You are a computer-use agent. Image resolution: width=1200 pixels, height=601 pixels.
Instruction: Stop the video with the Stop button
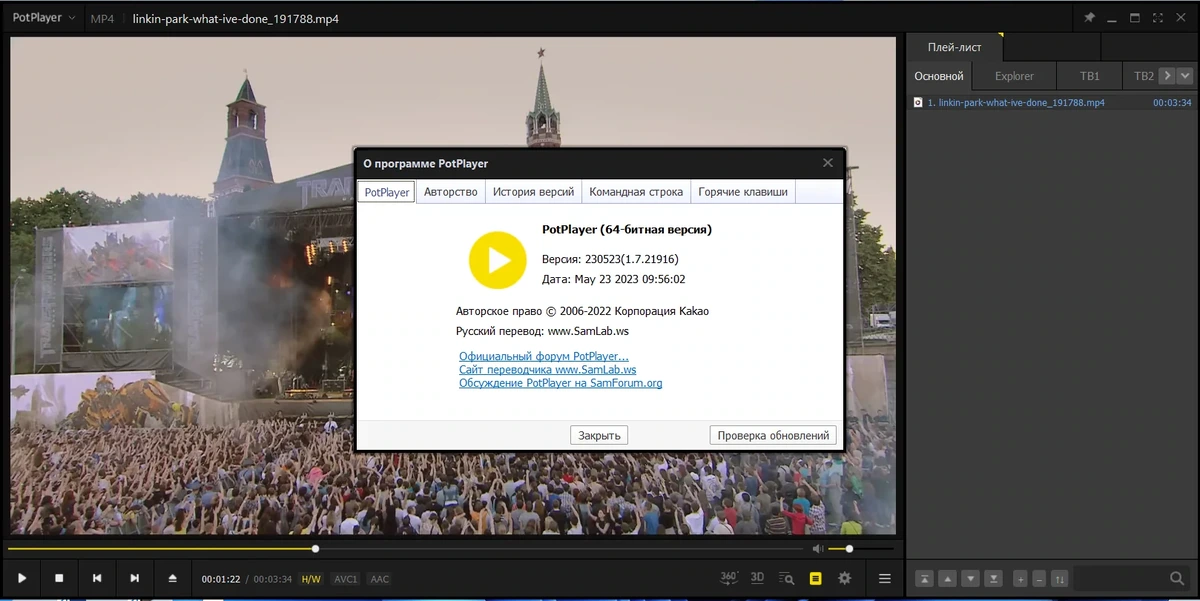click(x=59, y=578)
